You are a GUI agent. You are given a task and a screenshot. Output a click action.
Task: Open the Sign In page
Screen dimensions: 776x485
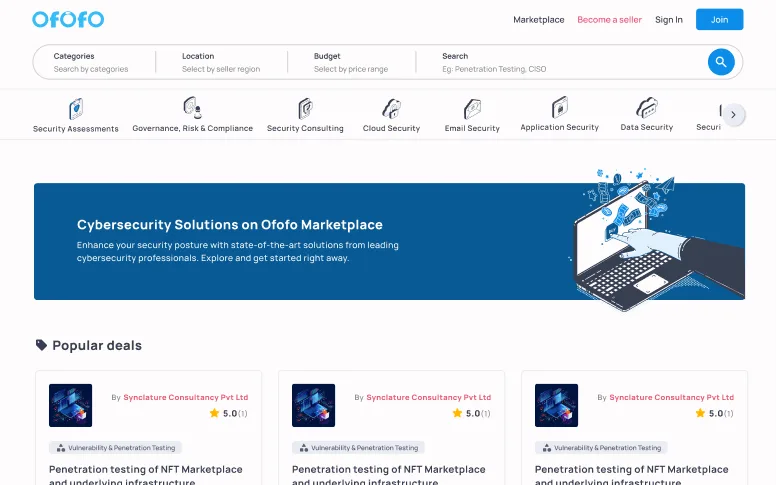669,20
